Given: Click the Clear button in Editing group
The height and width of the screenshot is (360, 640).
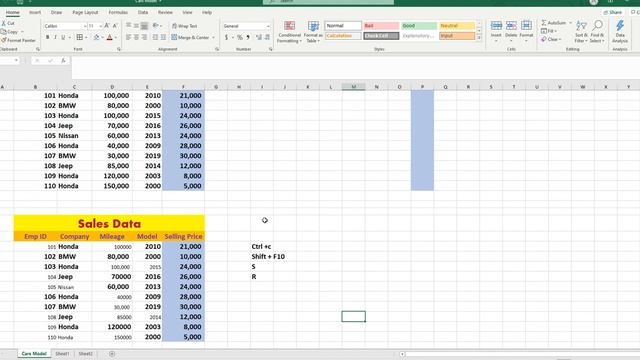Looking at the screenshot, I should tap(550, 40).
